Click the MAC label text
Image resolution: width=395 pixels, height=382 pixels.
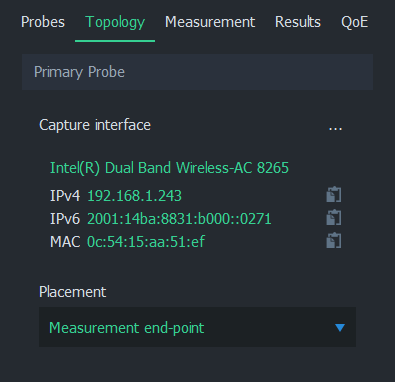65,242
